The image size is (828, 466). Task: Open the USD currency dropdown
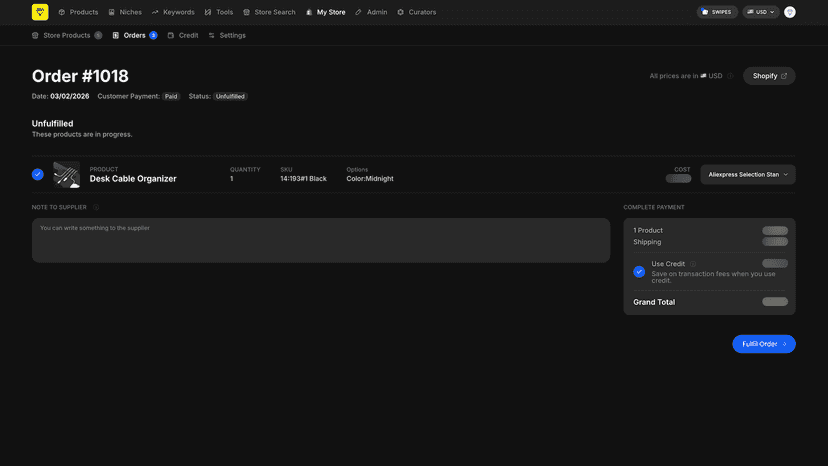pyautogui.click(x=761, y=12)
